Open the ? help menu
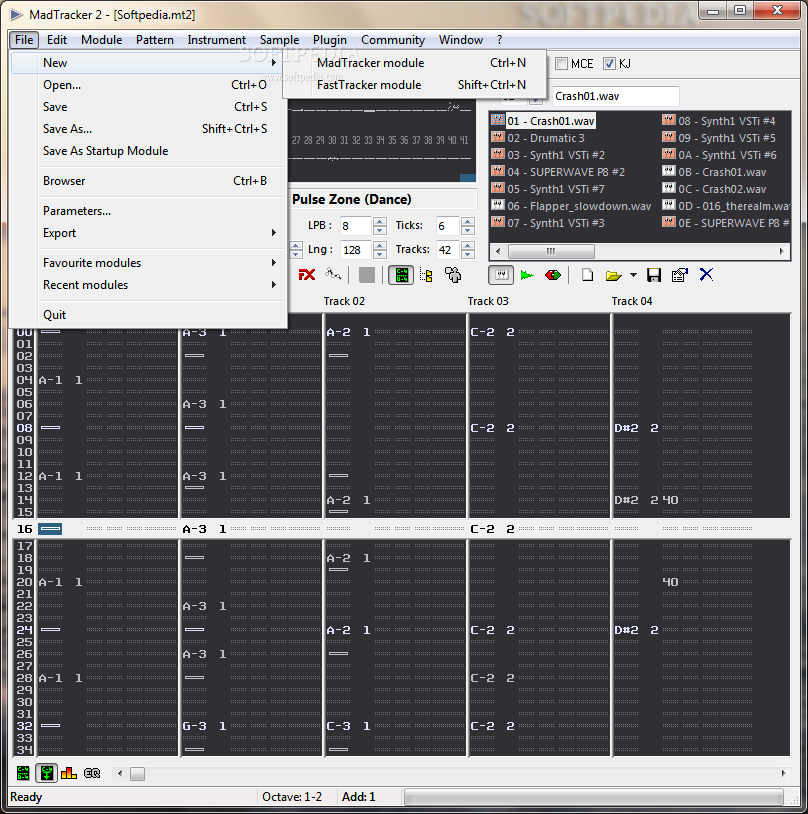The height and width of the screenshot is (814, 808). [x=500, y=40]
